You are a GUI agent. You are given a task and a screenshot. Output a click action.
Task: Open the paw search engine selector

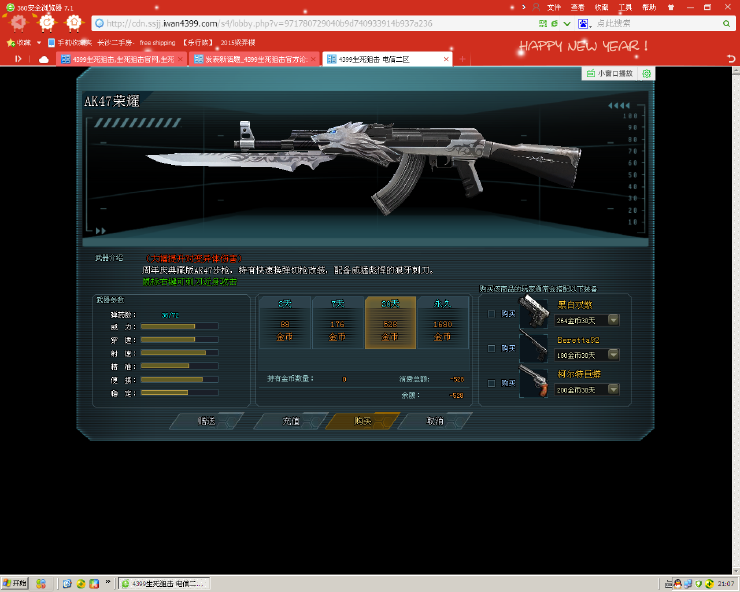pos(584,23)
